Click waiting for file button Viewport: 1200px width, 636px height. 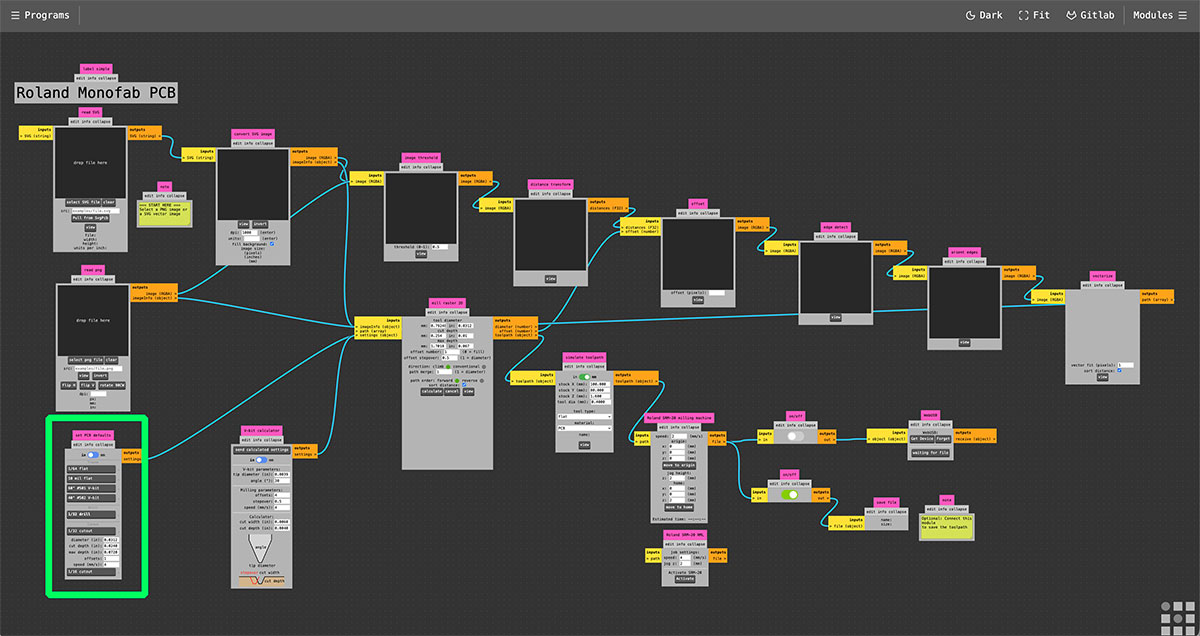931,452
